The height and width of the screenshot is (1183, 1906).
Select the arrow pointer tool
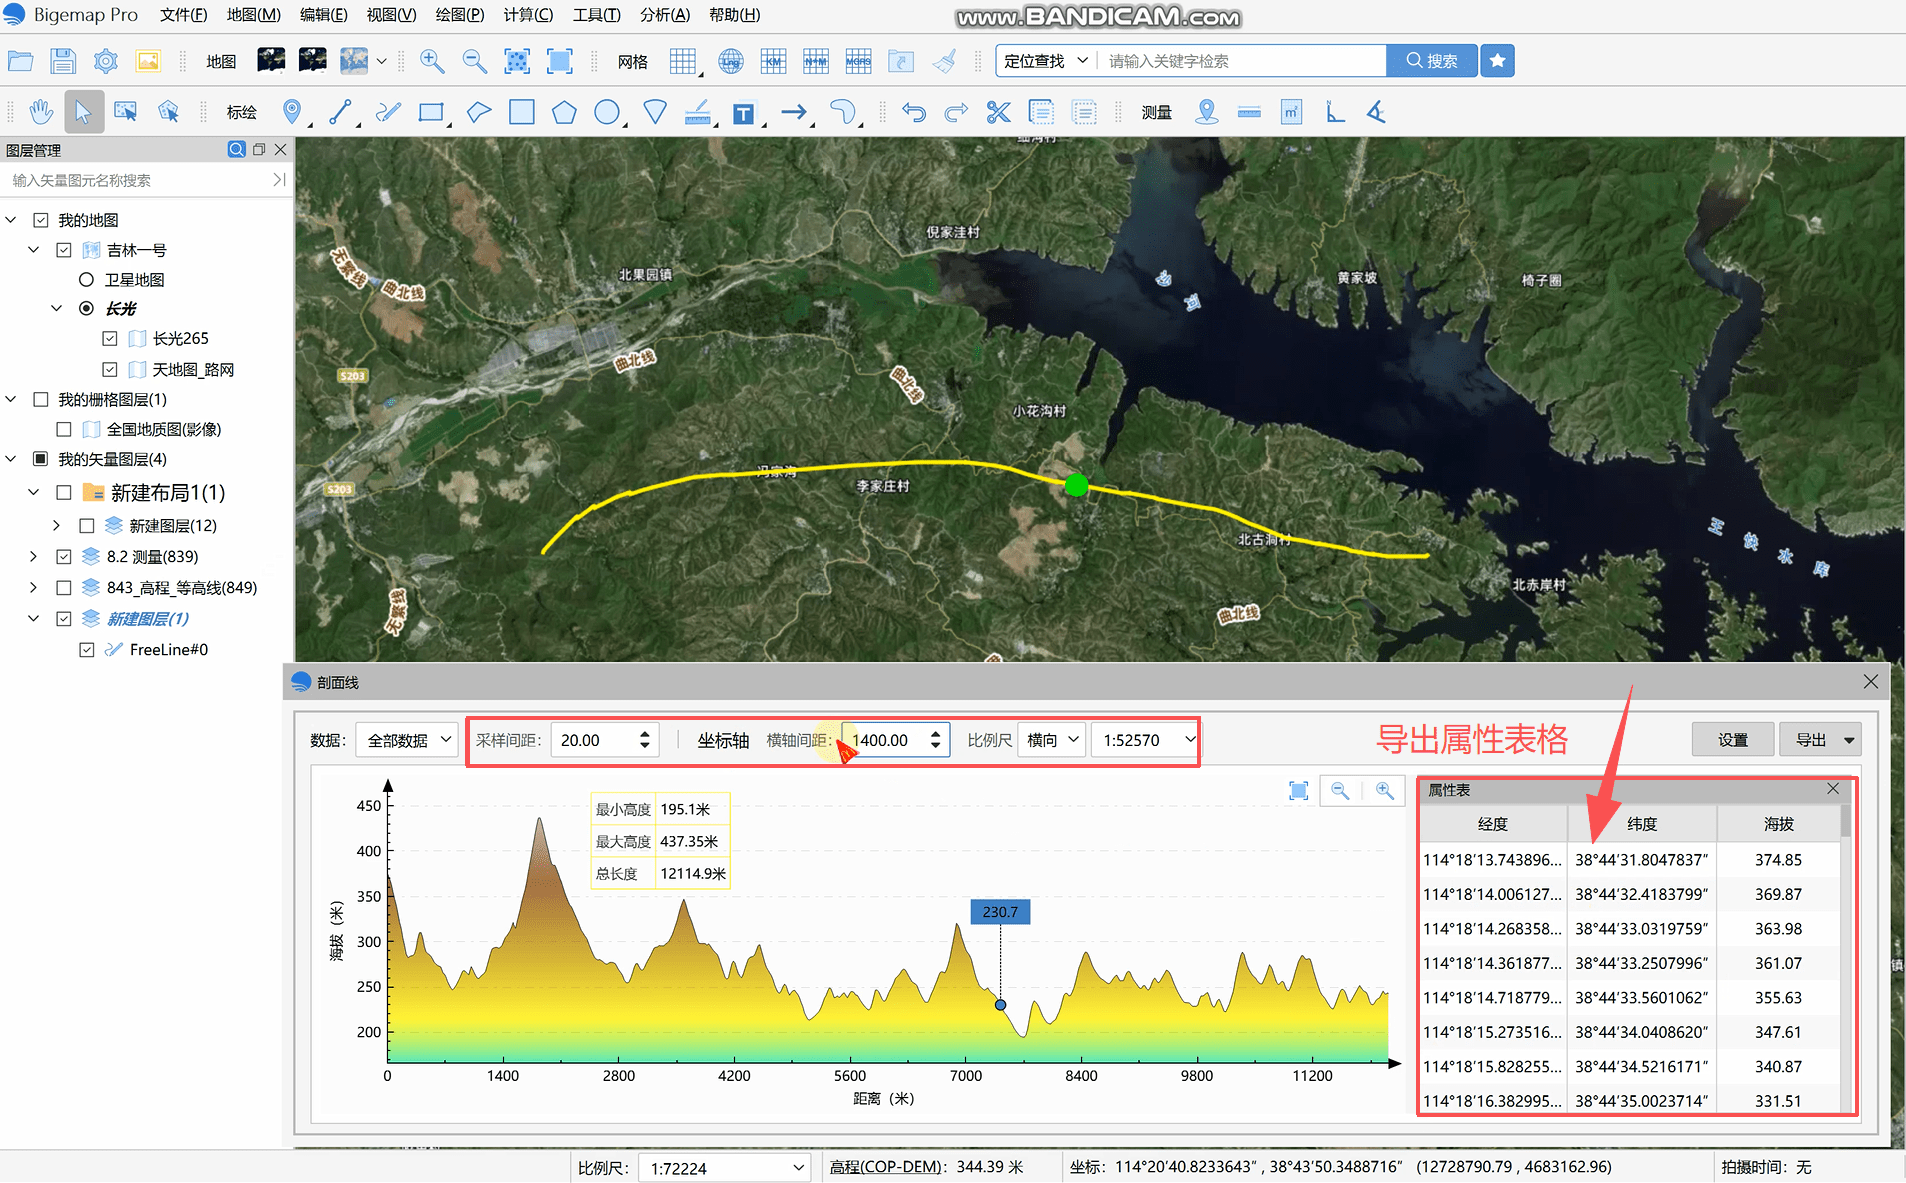click(x=84, y=112)
